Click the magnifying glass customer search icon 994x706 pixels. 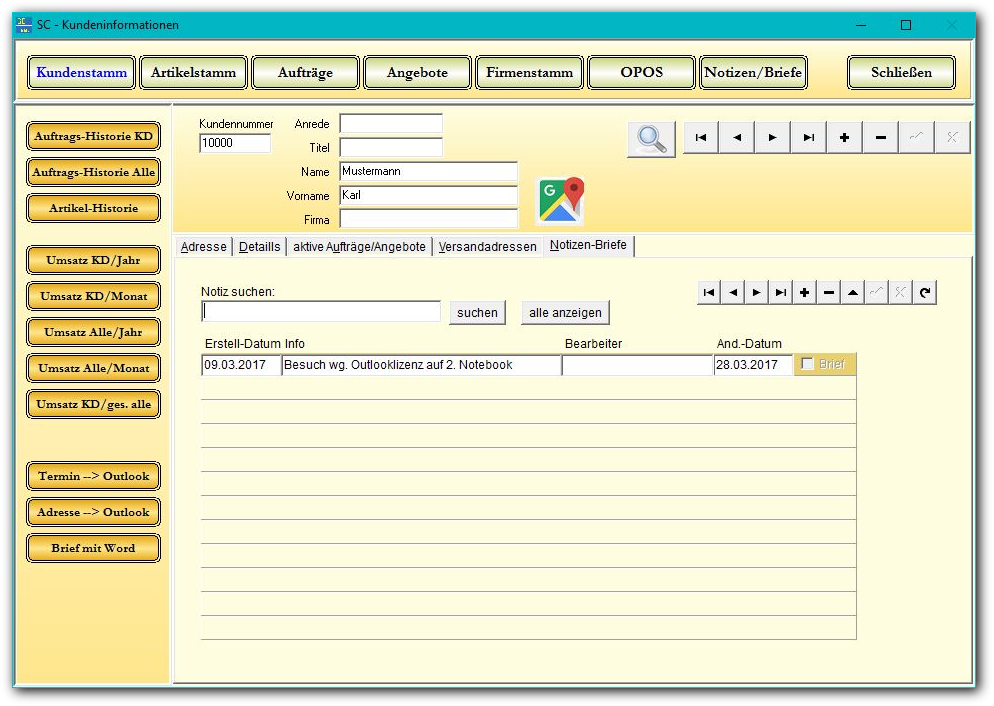(x=651, y=138)
